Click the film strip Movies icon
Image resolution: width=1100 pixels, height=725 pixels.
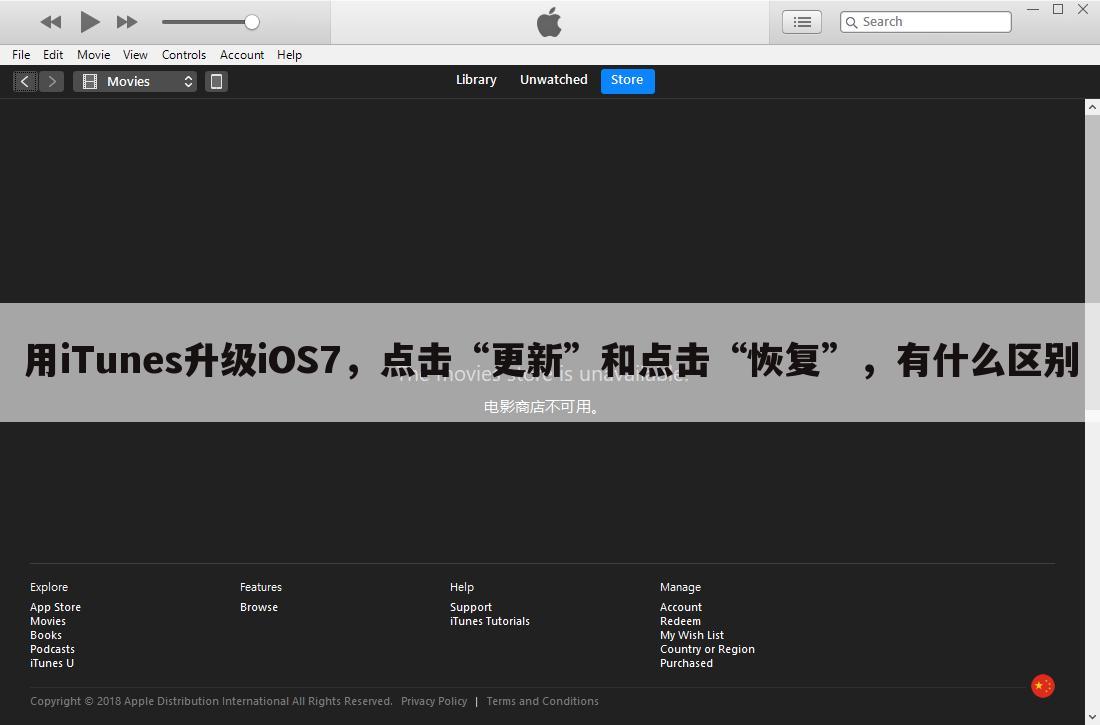[90, 81]
